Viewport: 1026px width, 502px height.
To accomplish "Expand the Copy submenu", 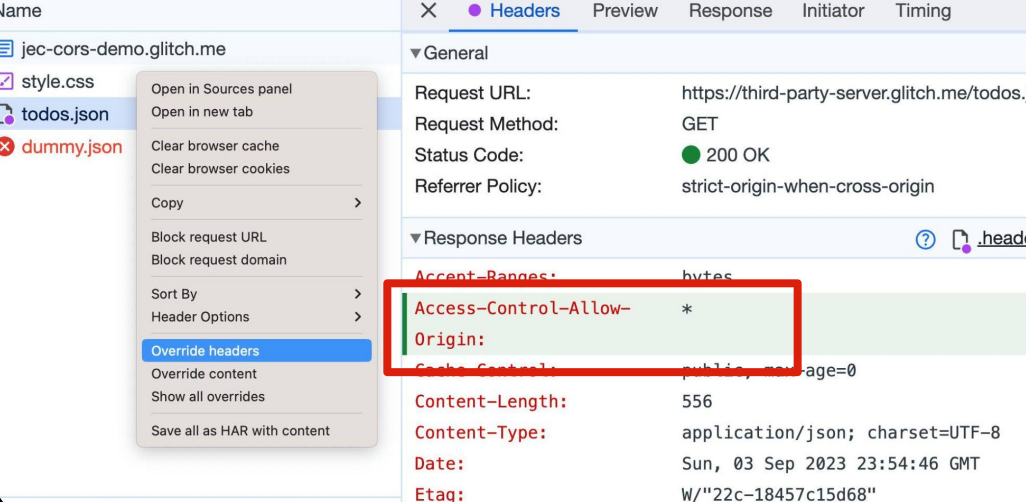I will (357, 203).
